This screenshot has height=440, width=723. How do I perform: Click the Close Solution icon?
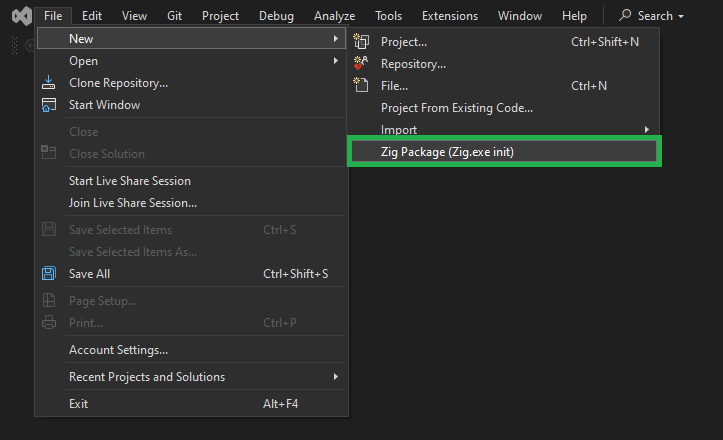[48, 152]
